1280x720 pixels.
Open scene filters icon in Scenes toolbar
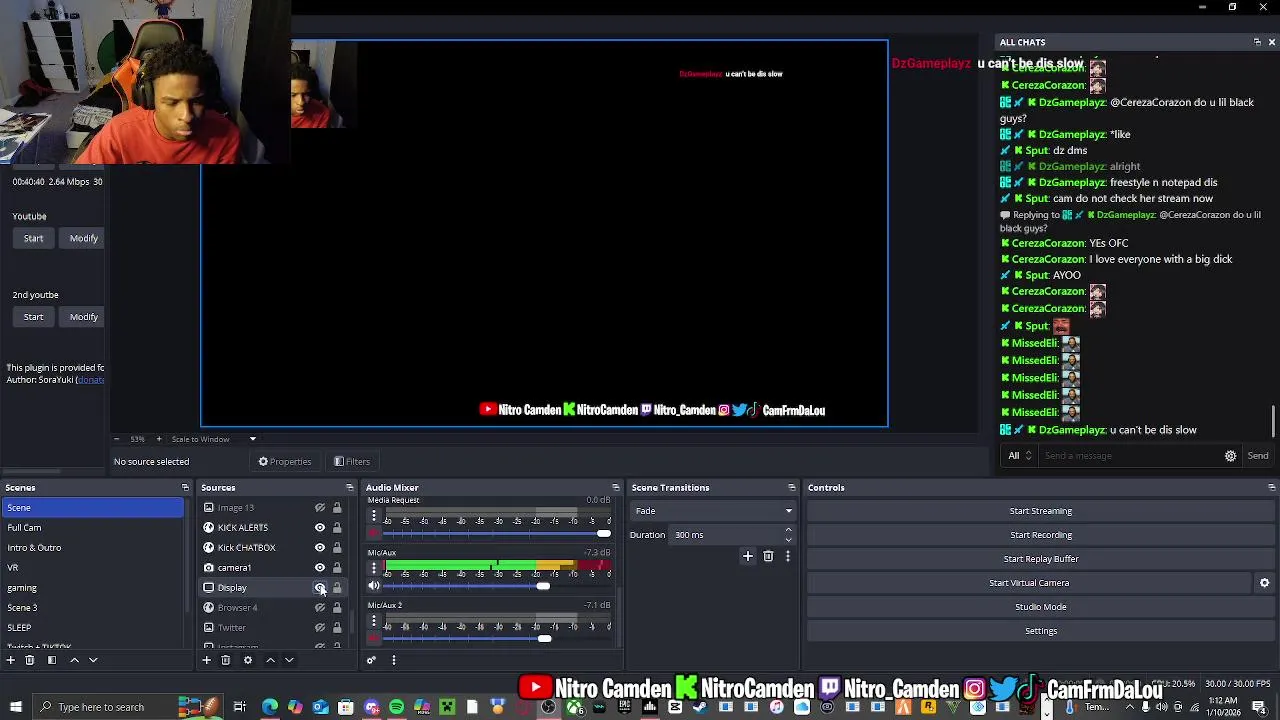52,660
